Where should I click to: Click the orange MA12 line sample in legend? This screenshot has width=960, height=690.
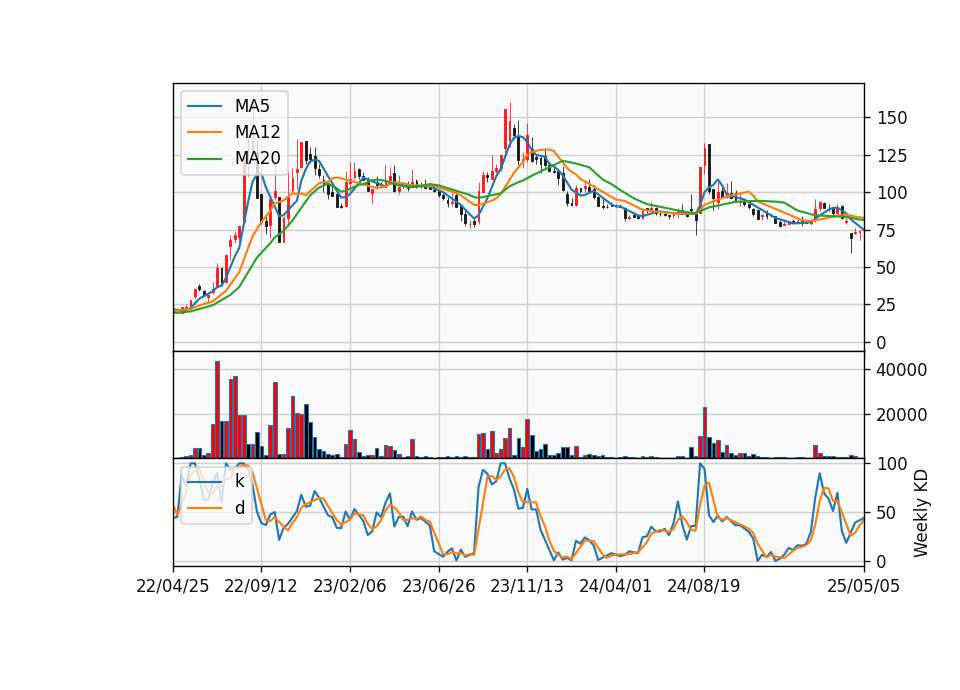pos(204,132)
